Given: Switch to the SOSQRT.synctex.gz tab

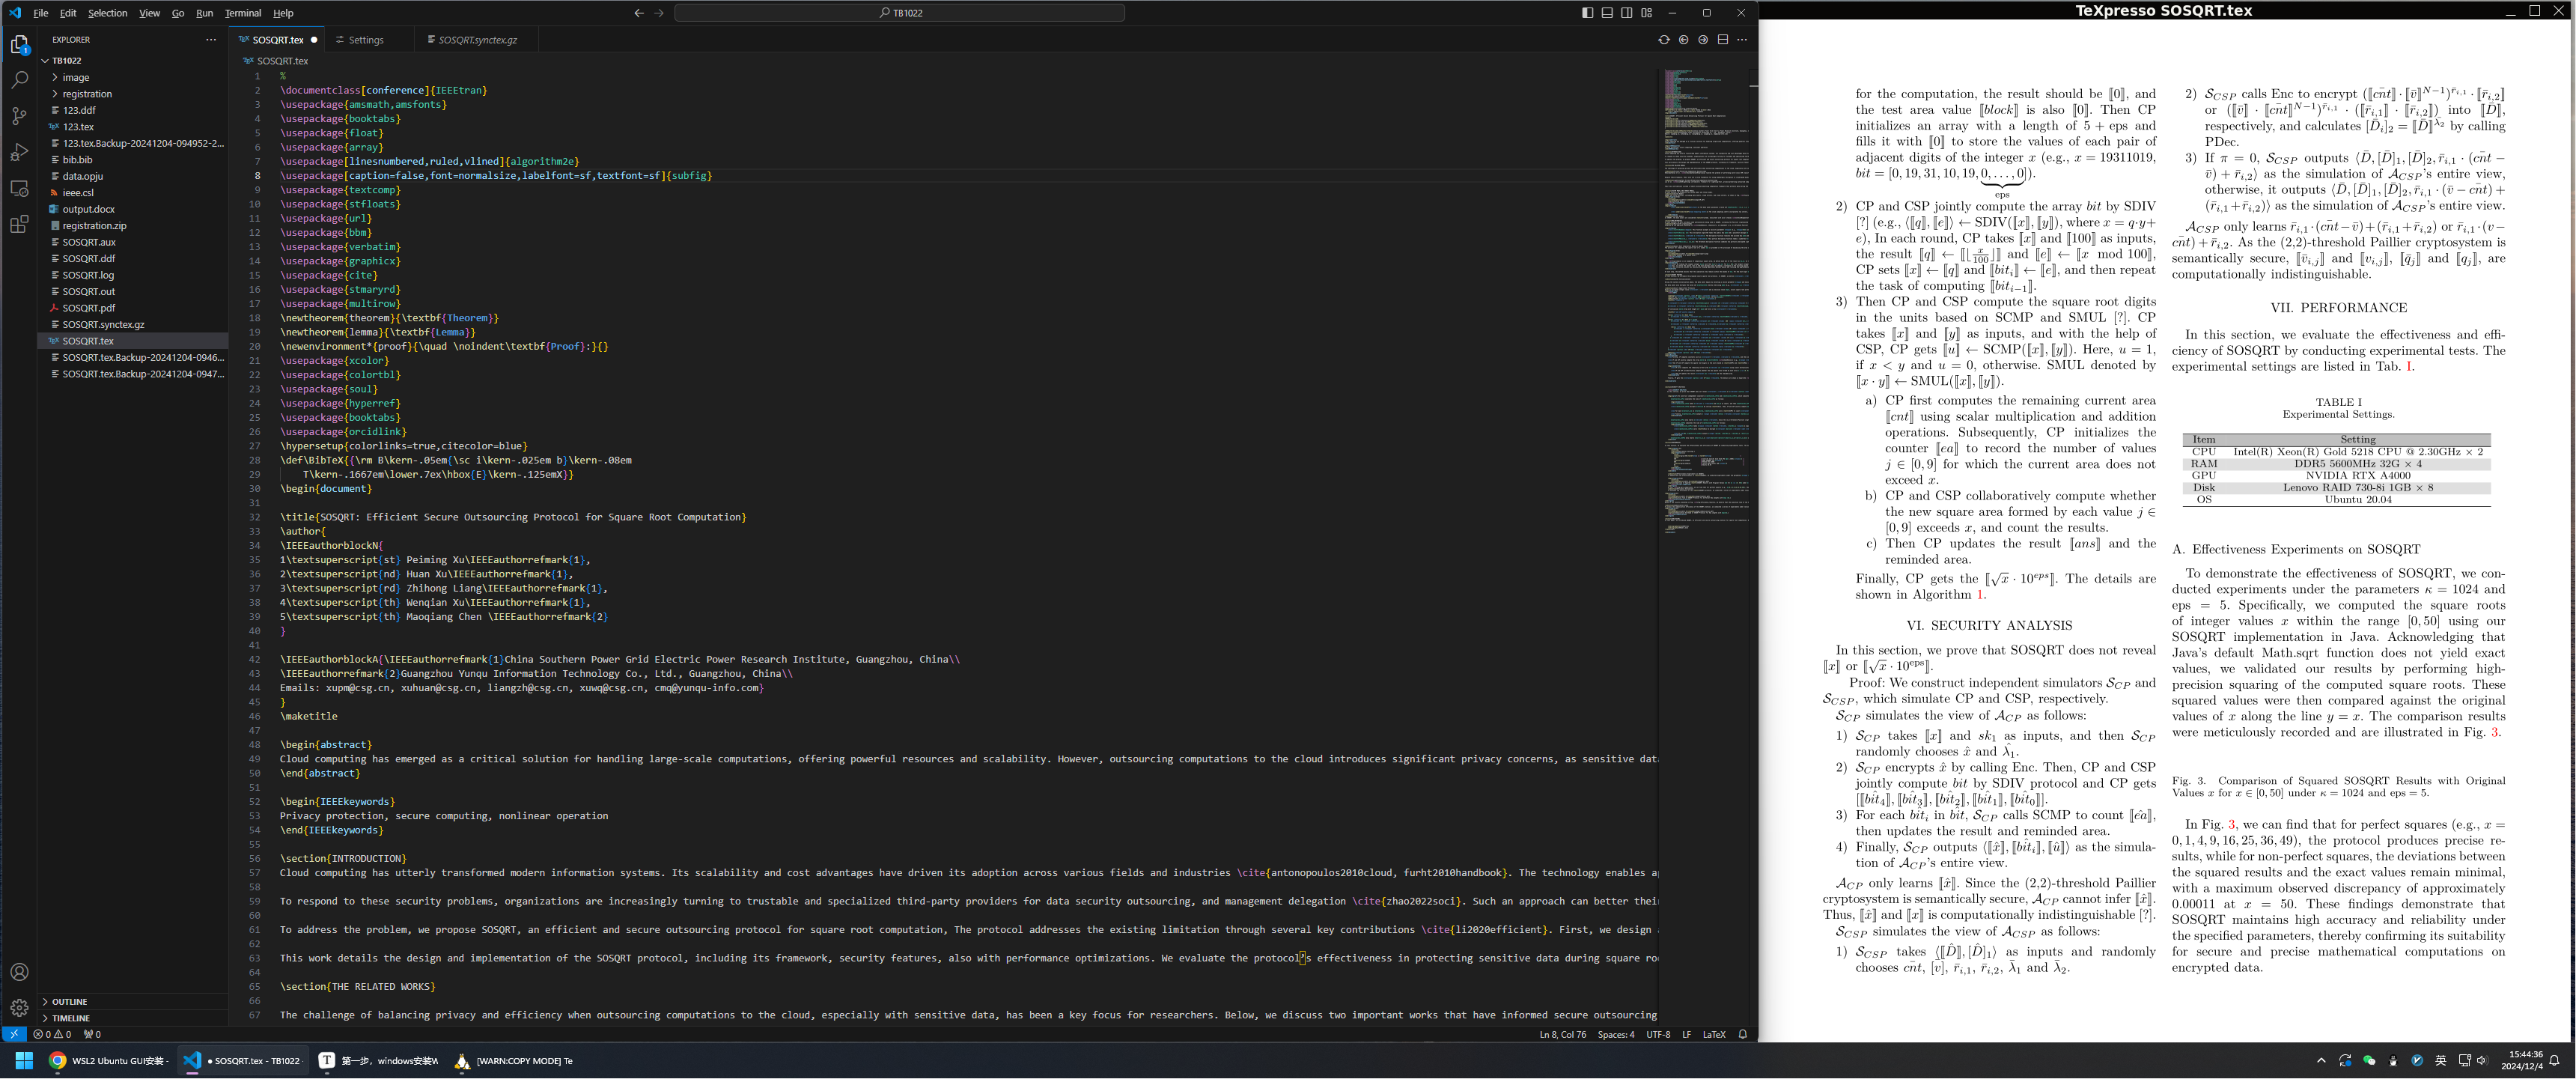Looking at the screenshot, I should coord(477,40).
